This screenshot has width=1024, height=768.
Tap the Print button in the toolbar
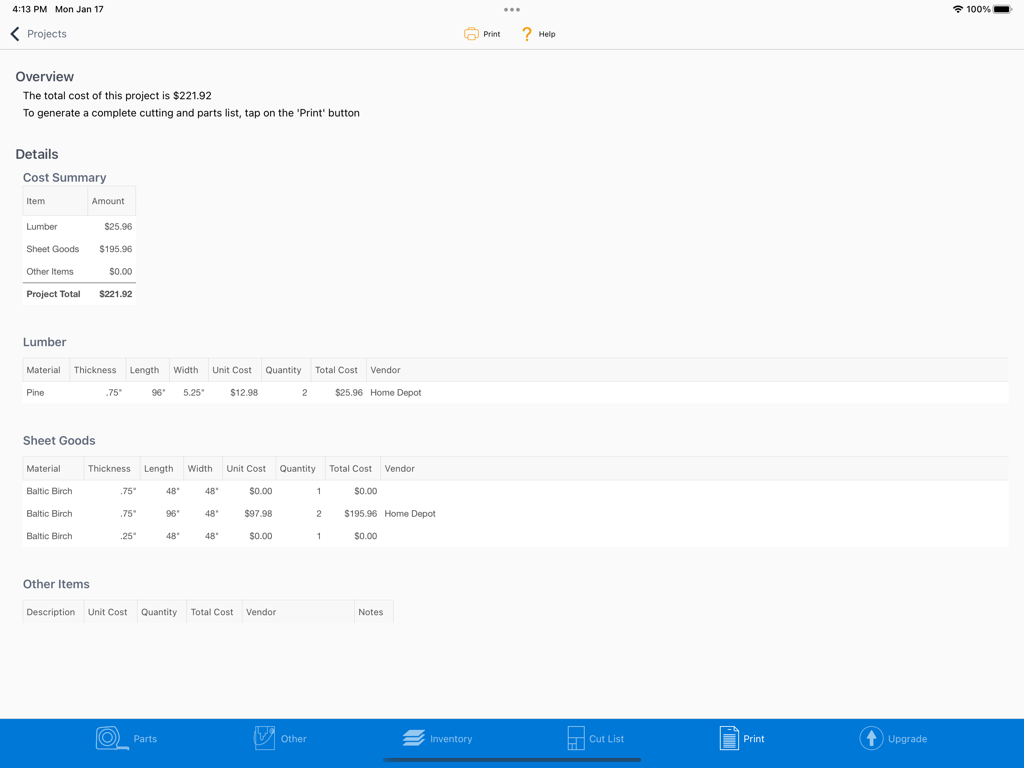point(481,33)
